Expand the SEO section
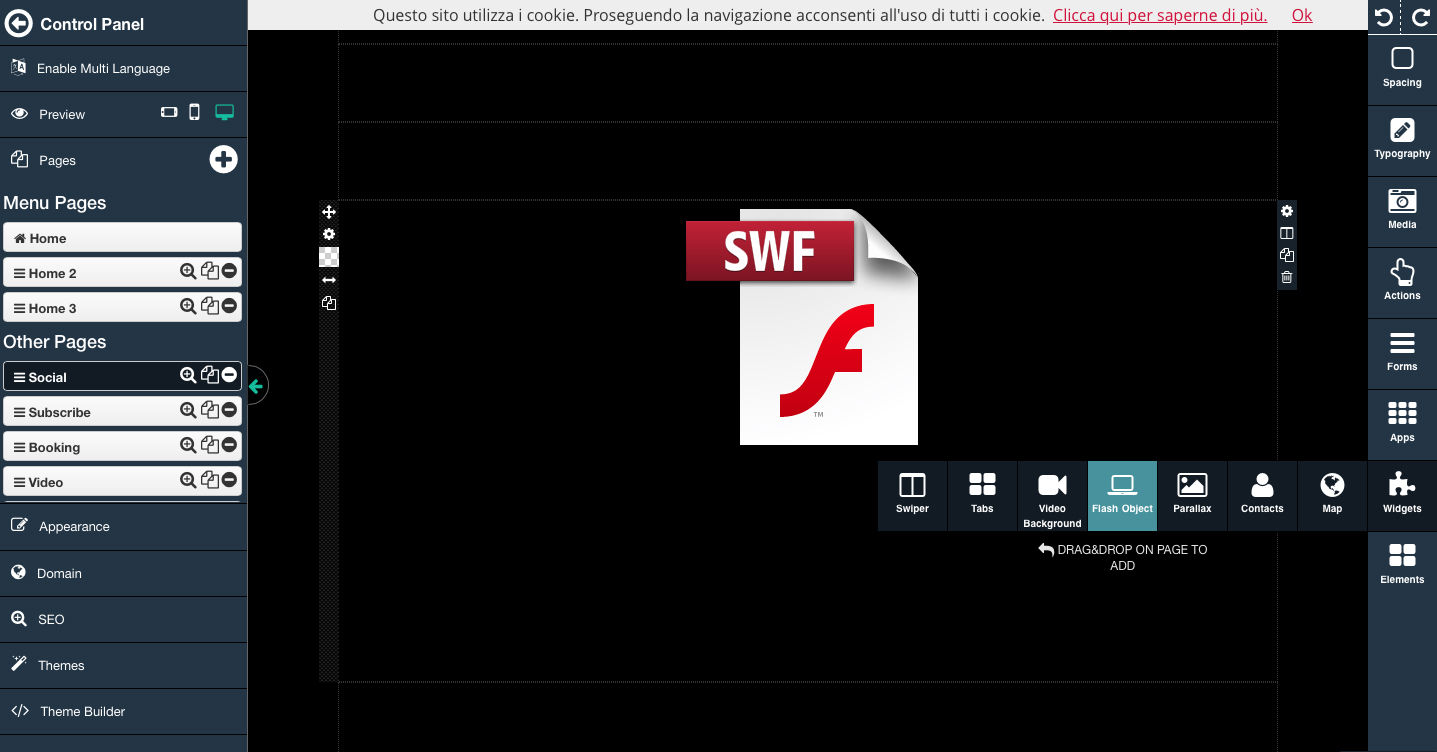The width and height of the screenshot is (1437, 752). coord(123,619)
